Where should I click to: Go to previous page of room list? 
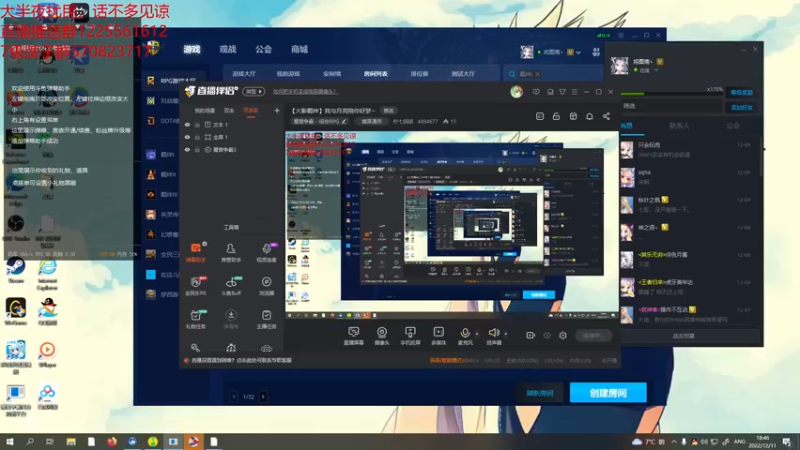coord(234,396)
